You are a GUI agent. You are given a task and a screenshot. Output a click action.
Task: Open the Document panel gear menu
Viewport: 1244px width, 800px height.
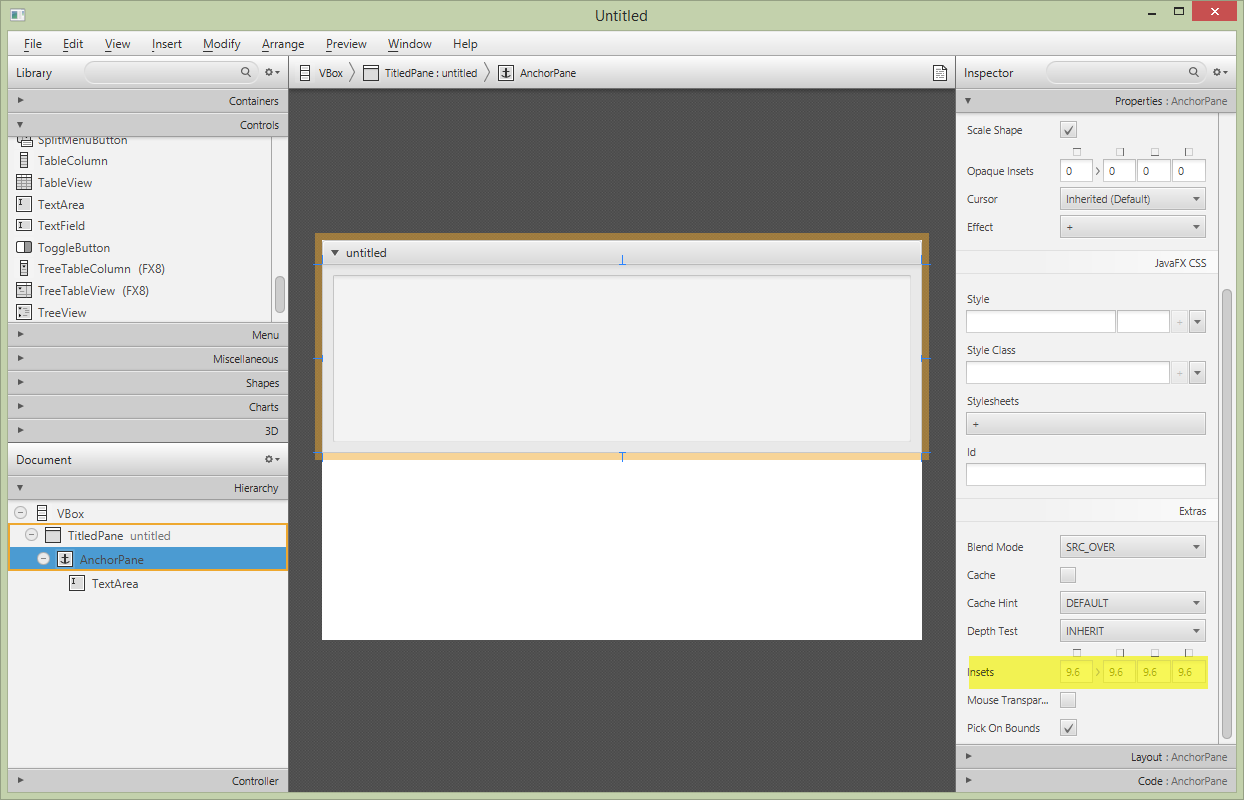[270, 459]
